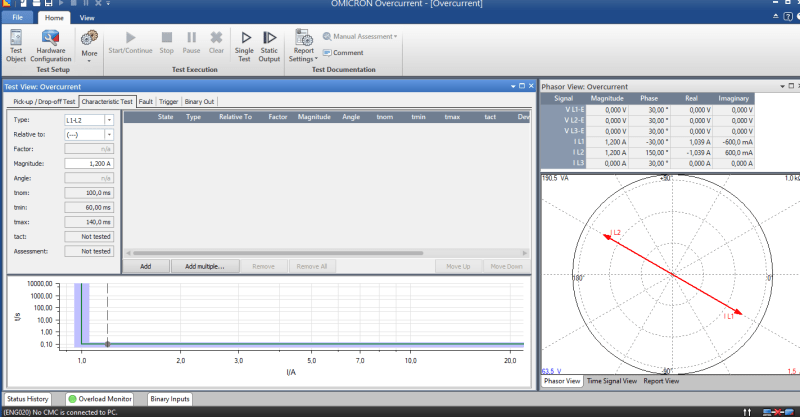Screen dimensions: 800x417
Task: Edit the Magnitude field 1,200 A
Action: click(x=89, y=164)
